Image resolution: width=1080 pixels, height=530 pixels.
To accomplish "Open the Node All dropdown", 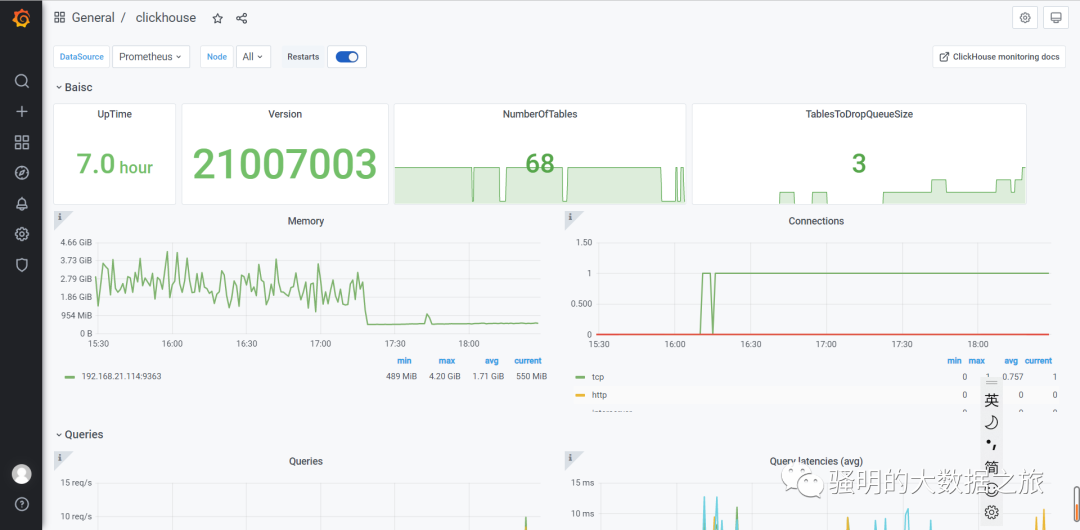I will coord(253,57).
